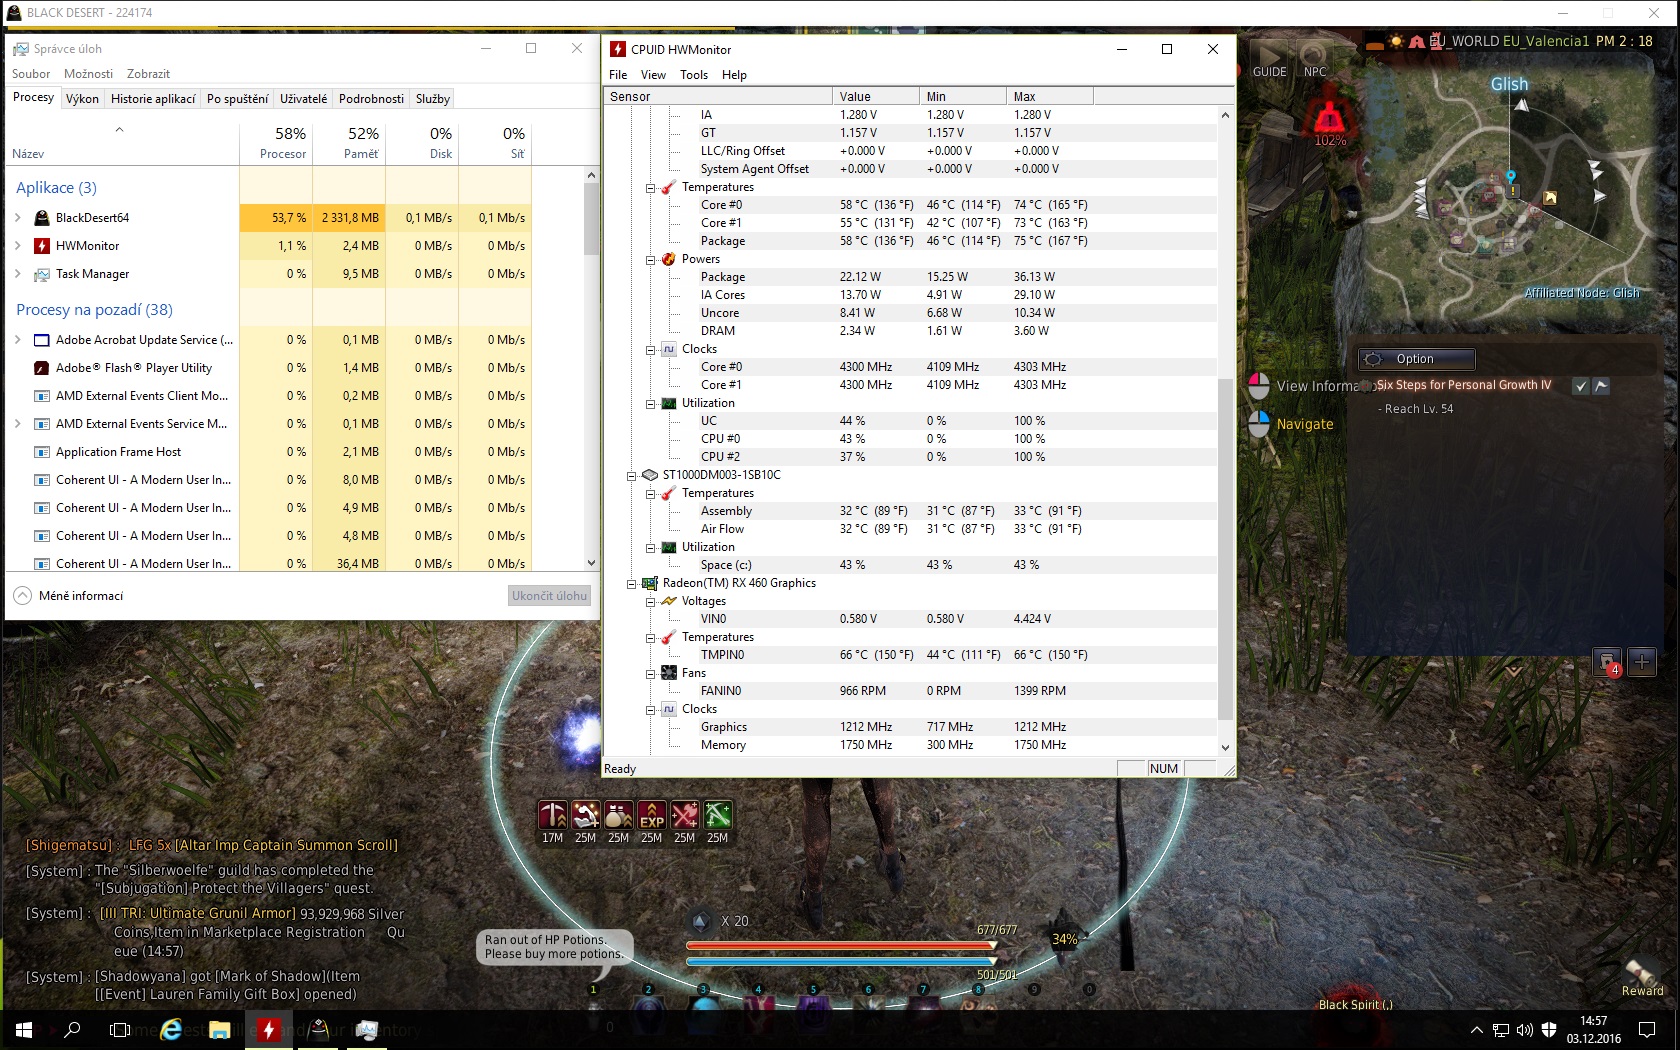Image resolution: width=1680 pixels, height=1050 pixels.
Task: Click the red 102% weight warning icon
Action: 1329,119
